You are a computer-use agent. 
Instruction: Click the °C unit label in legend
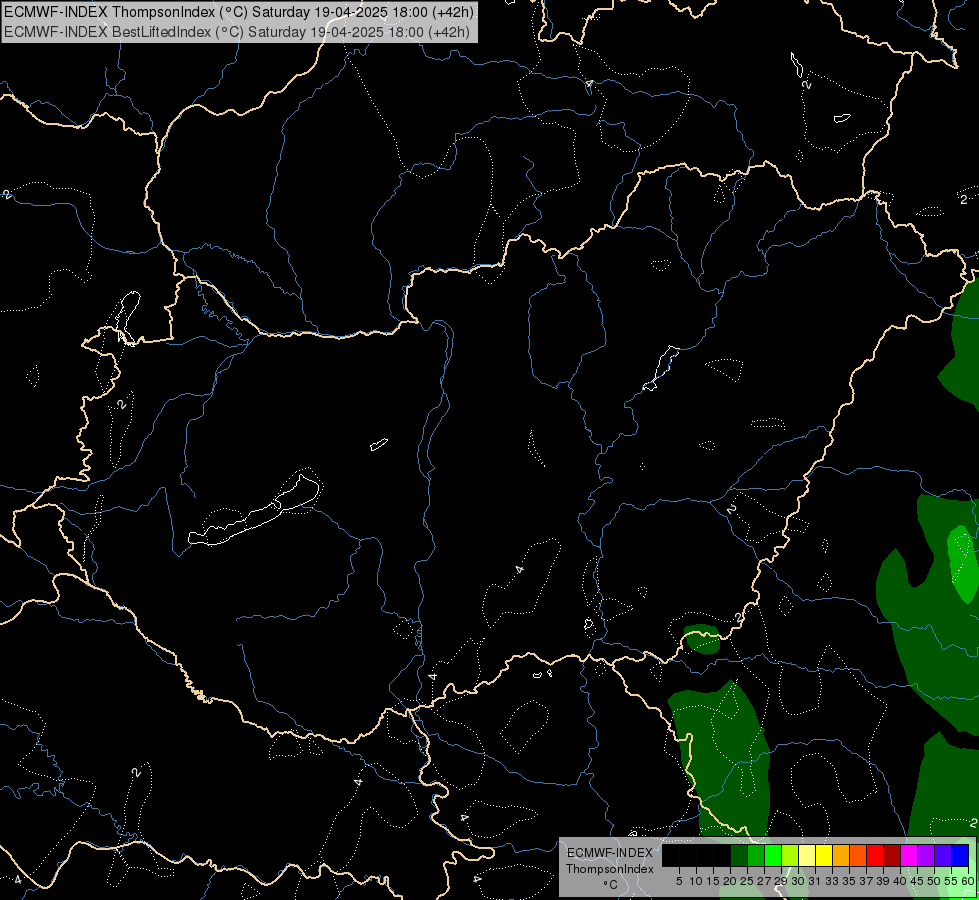pos(611,885)
